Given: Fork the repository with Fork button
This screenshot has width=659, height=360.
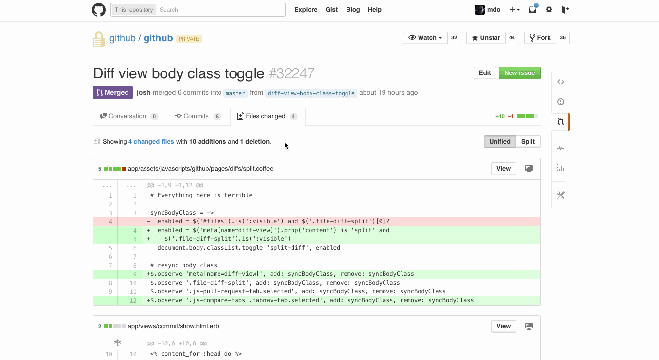Looking at the screenshot, I should click(x=540, y=38).
